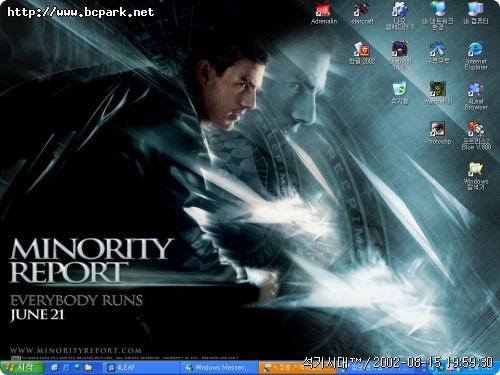Activate the flashing orange taskbar button
500x375 pixels.
click(298, 368)
